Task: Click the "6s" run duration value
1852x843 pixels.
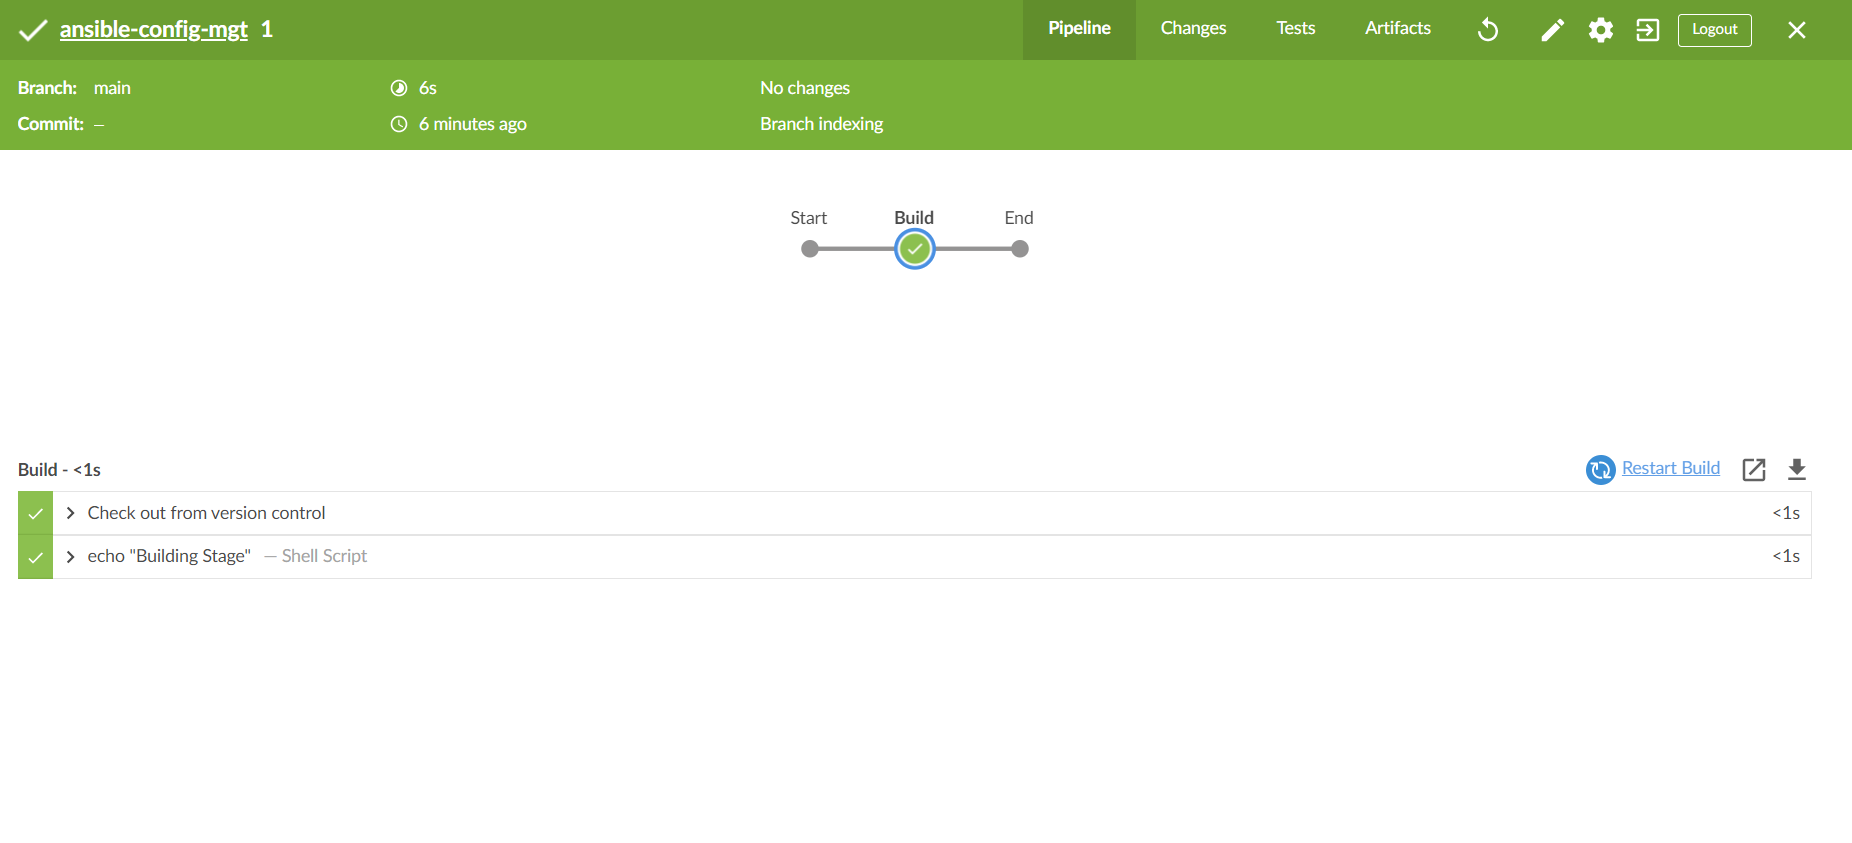Action: coord(428,88)
